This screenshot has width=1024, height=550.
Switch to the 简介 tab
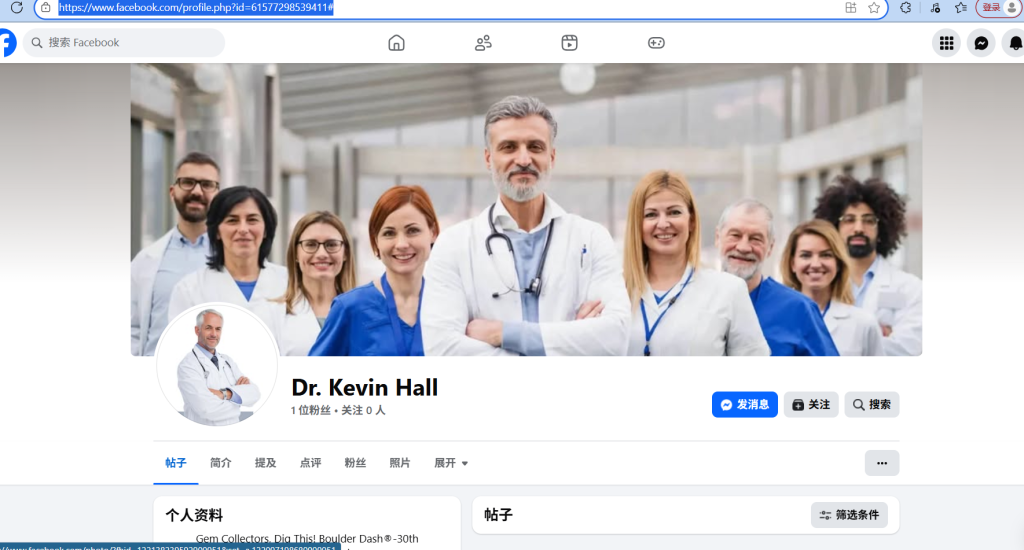pyautogui.click(x=220, y=463)
